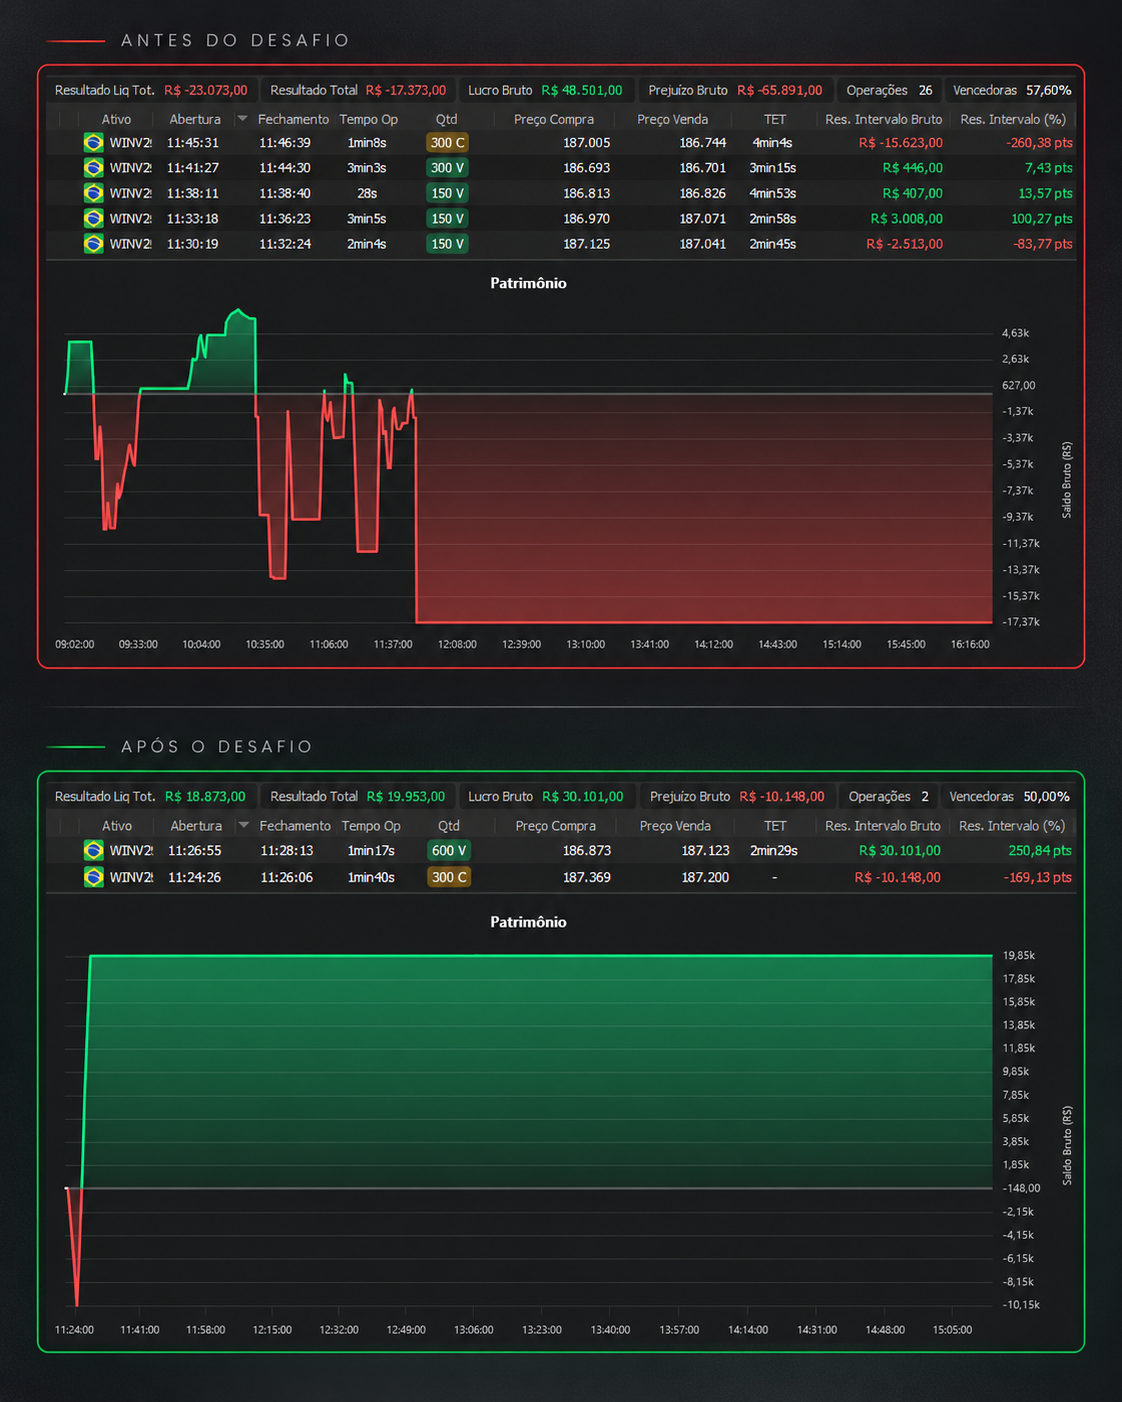Click the Res. Intervalo Bruto header in the Após o Desafio table
Image resolution: width=1122 pixels, height=1402 pixels.
click(x=883, y=826)
